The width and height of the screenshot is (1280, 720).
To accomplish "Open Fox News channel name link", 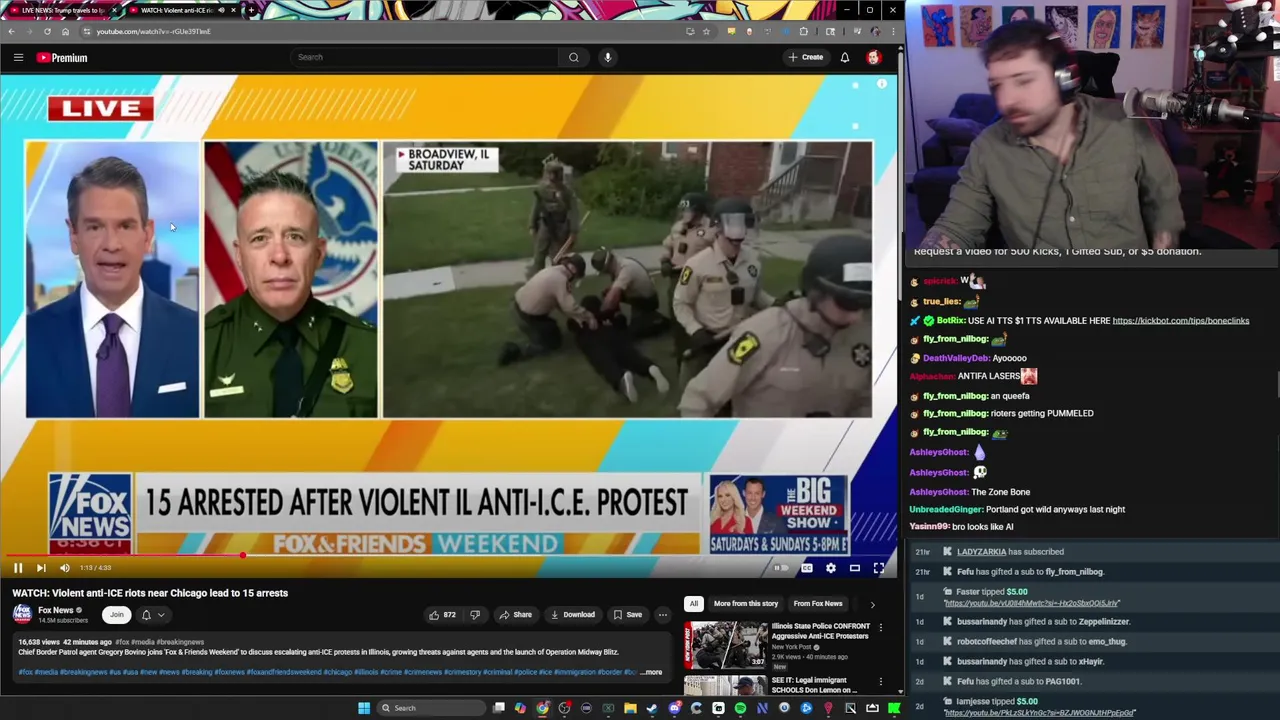I will pyautogui.click(x=56, y=610).
